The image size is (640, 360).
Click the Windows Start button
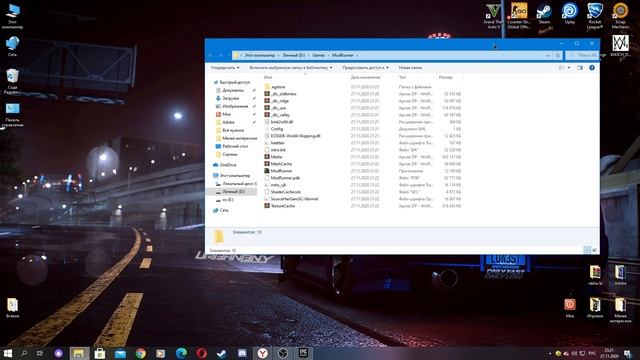coord(7,353)
